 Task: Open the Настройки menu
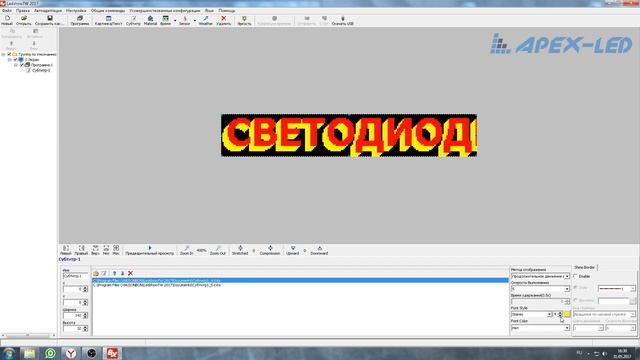pyautogui.click(x=76, y=11)
